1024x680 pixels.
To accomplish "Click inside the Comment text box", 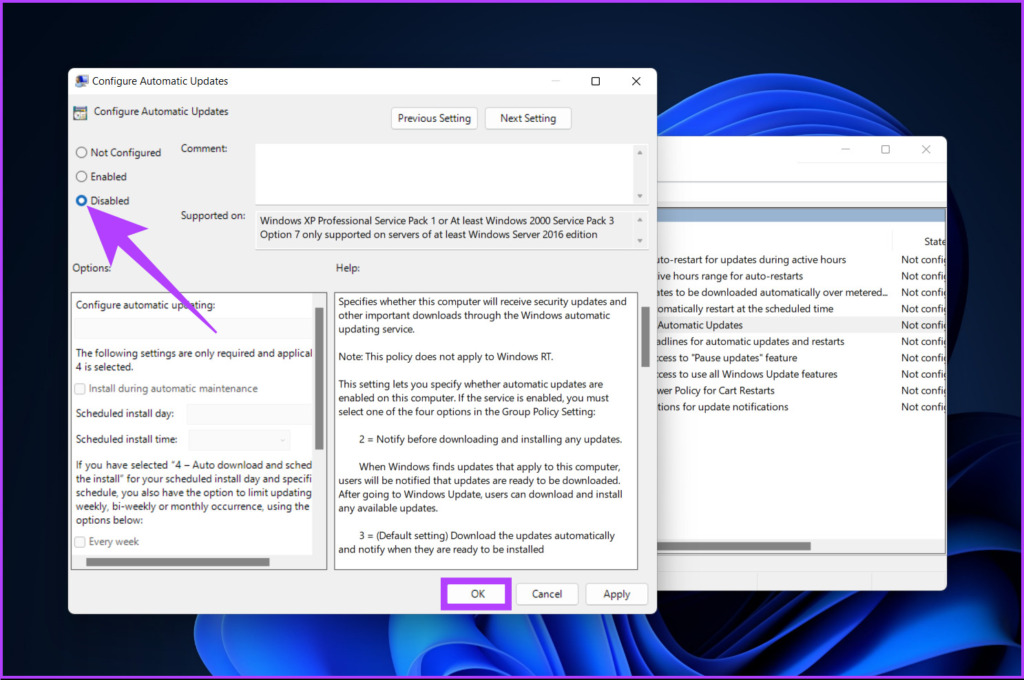I will coord(445,174).
